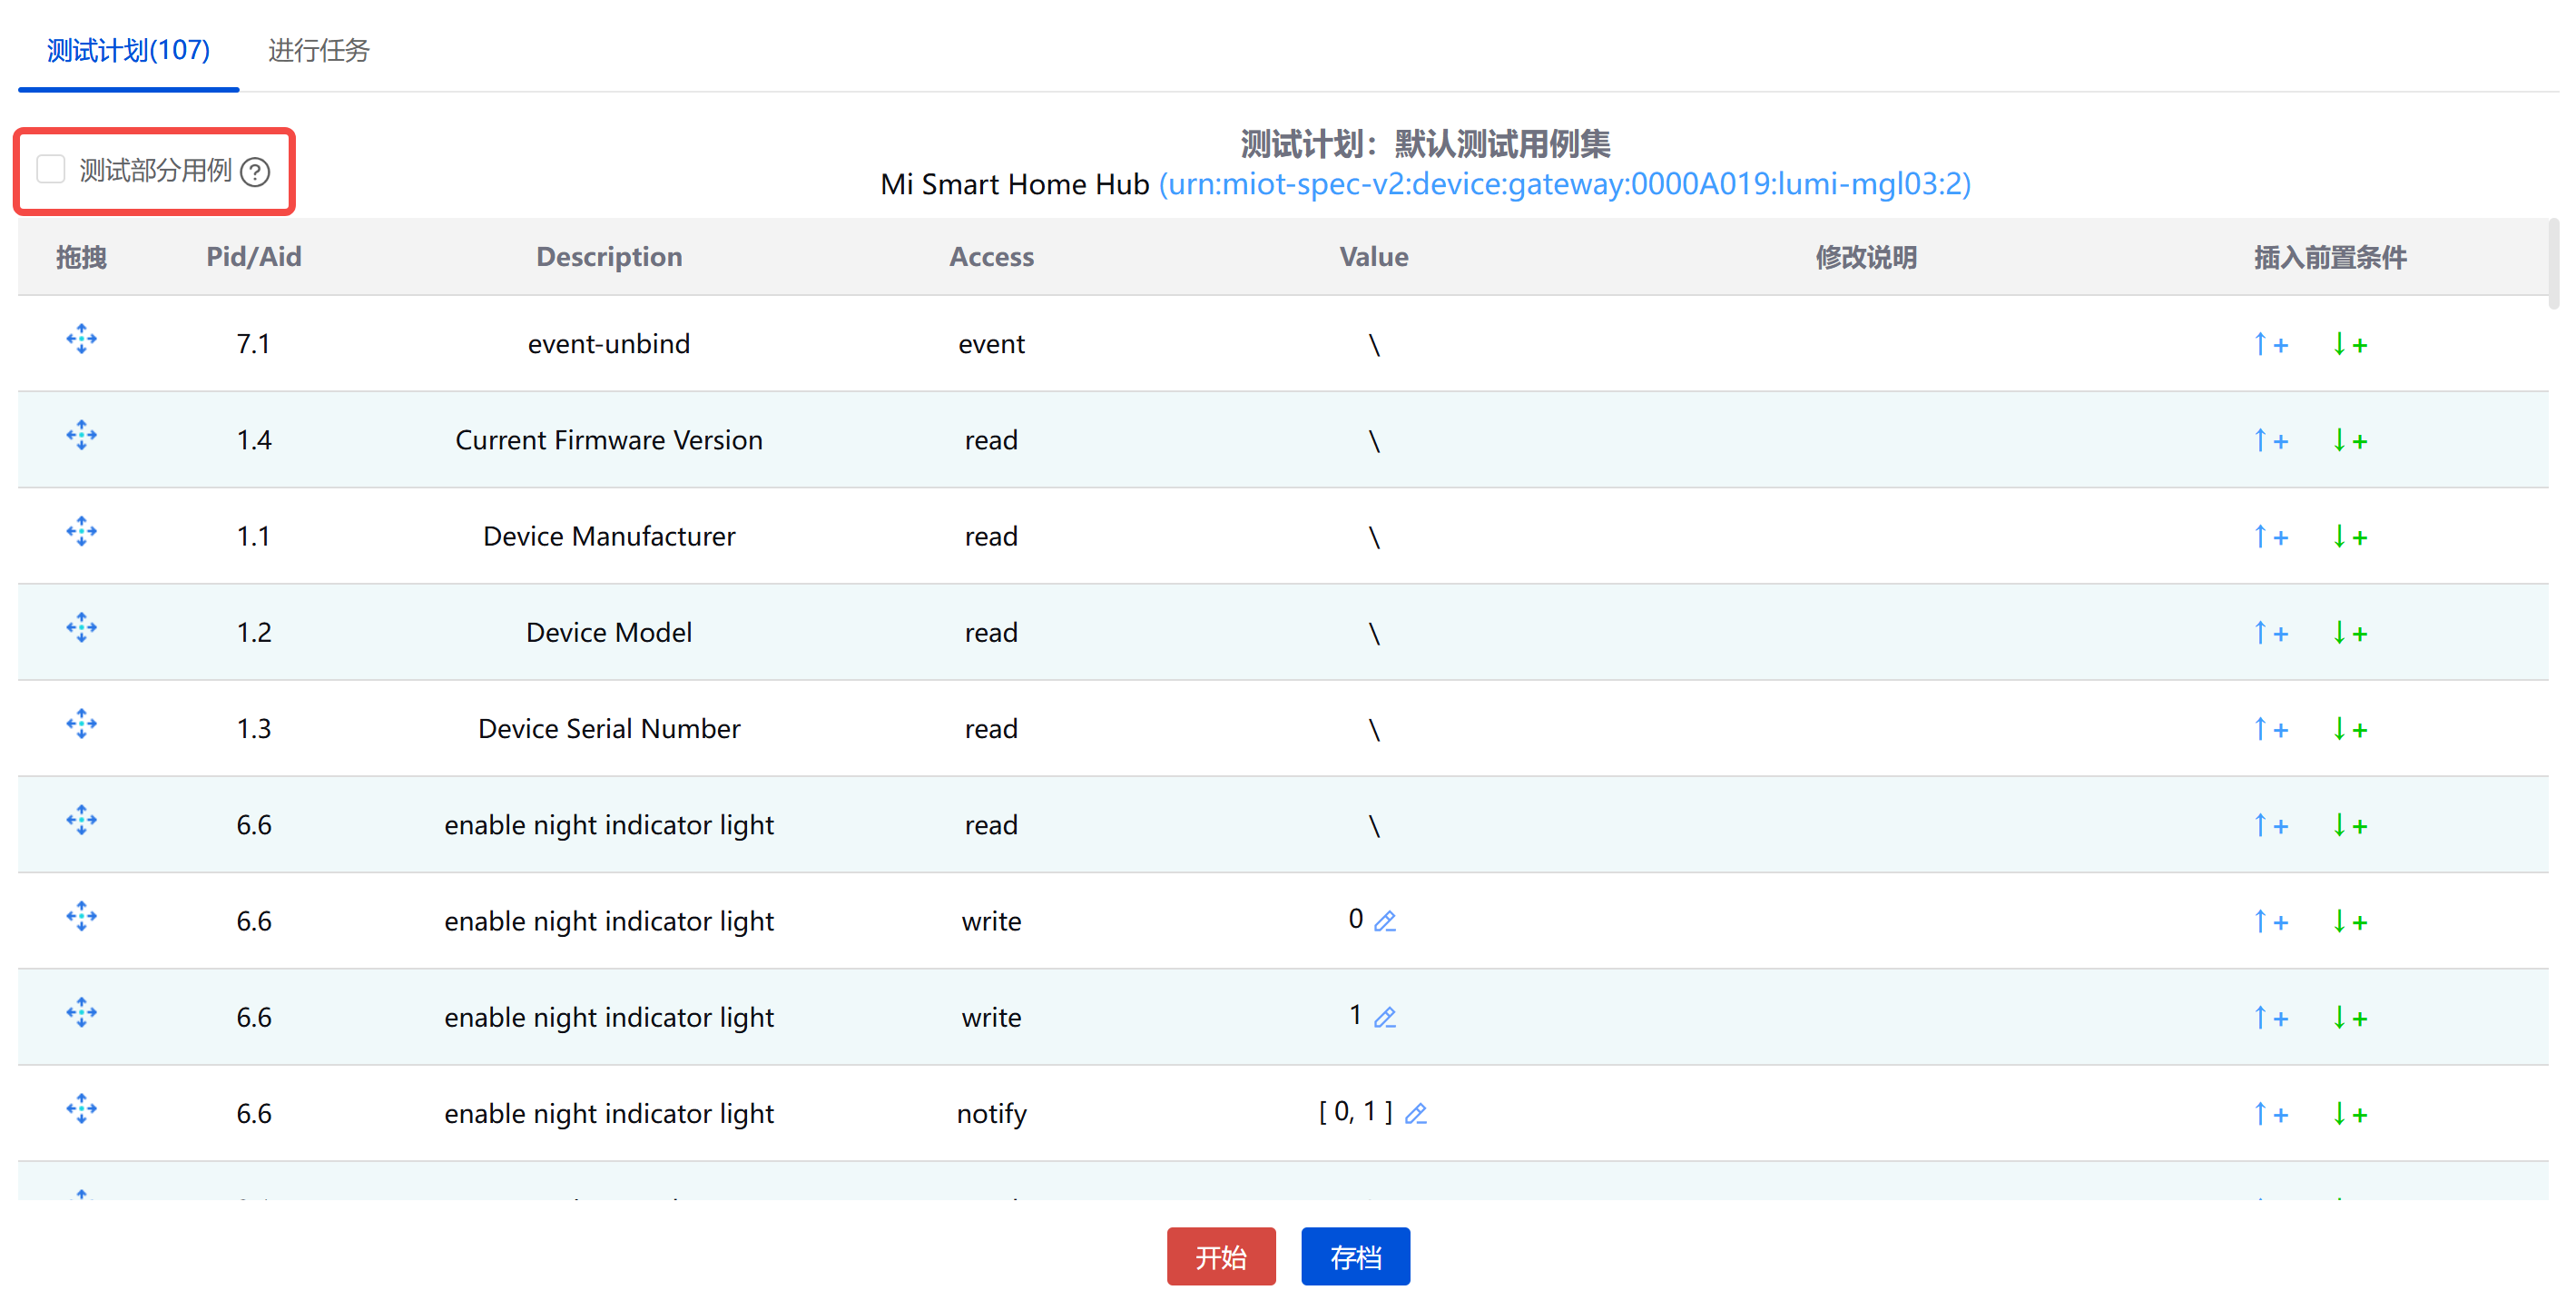Click the event access cell
Viewport: 2576px width, 1300px height.
(991, 344)
